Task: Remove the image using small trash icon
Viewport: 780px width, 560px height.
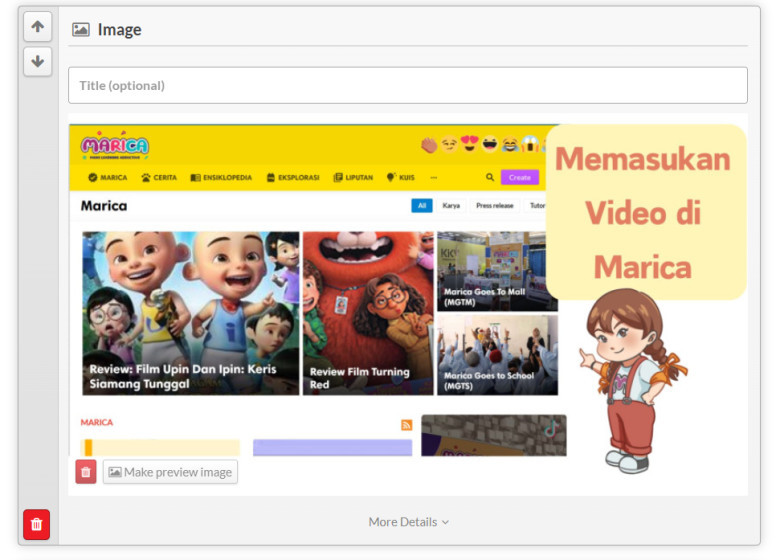Action: click(x=86, y=472)
